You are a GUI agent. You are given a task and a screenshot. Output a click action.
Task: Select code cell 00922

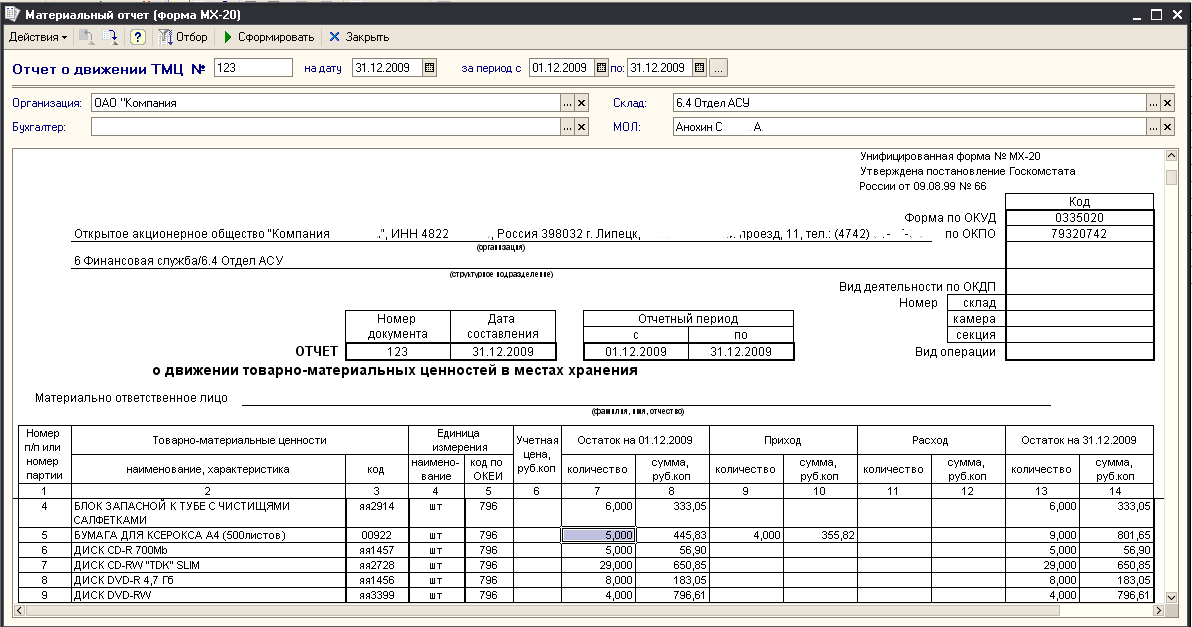pyautogui.click(x=377, y=535)
